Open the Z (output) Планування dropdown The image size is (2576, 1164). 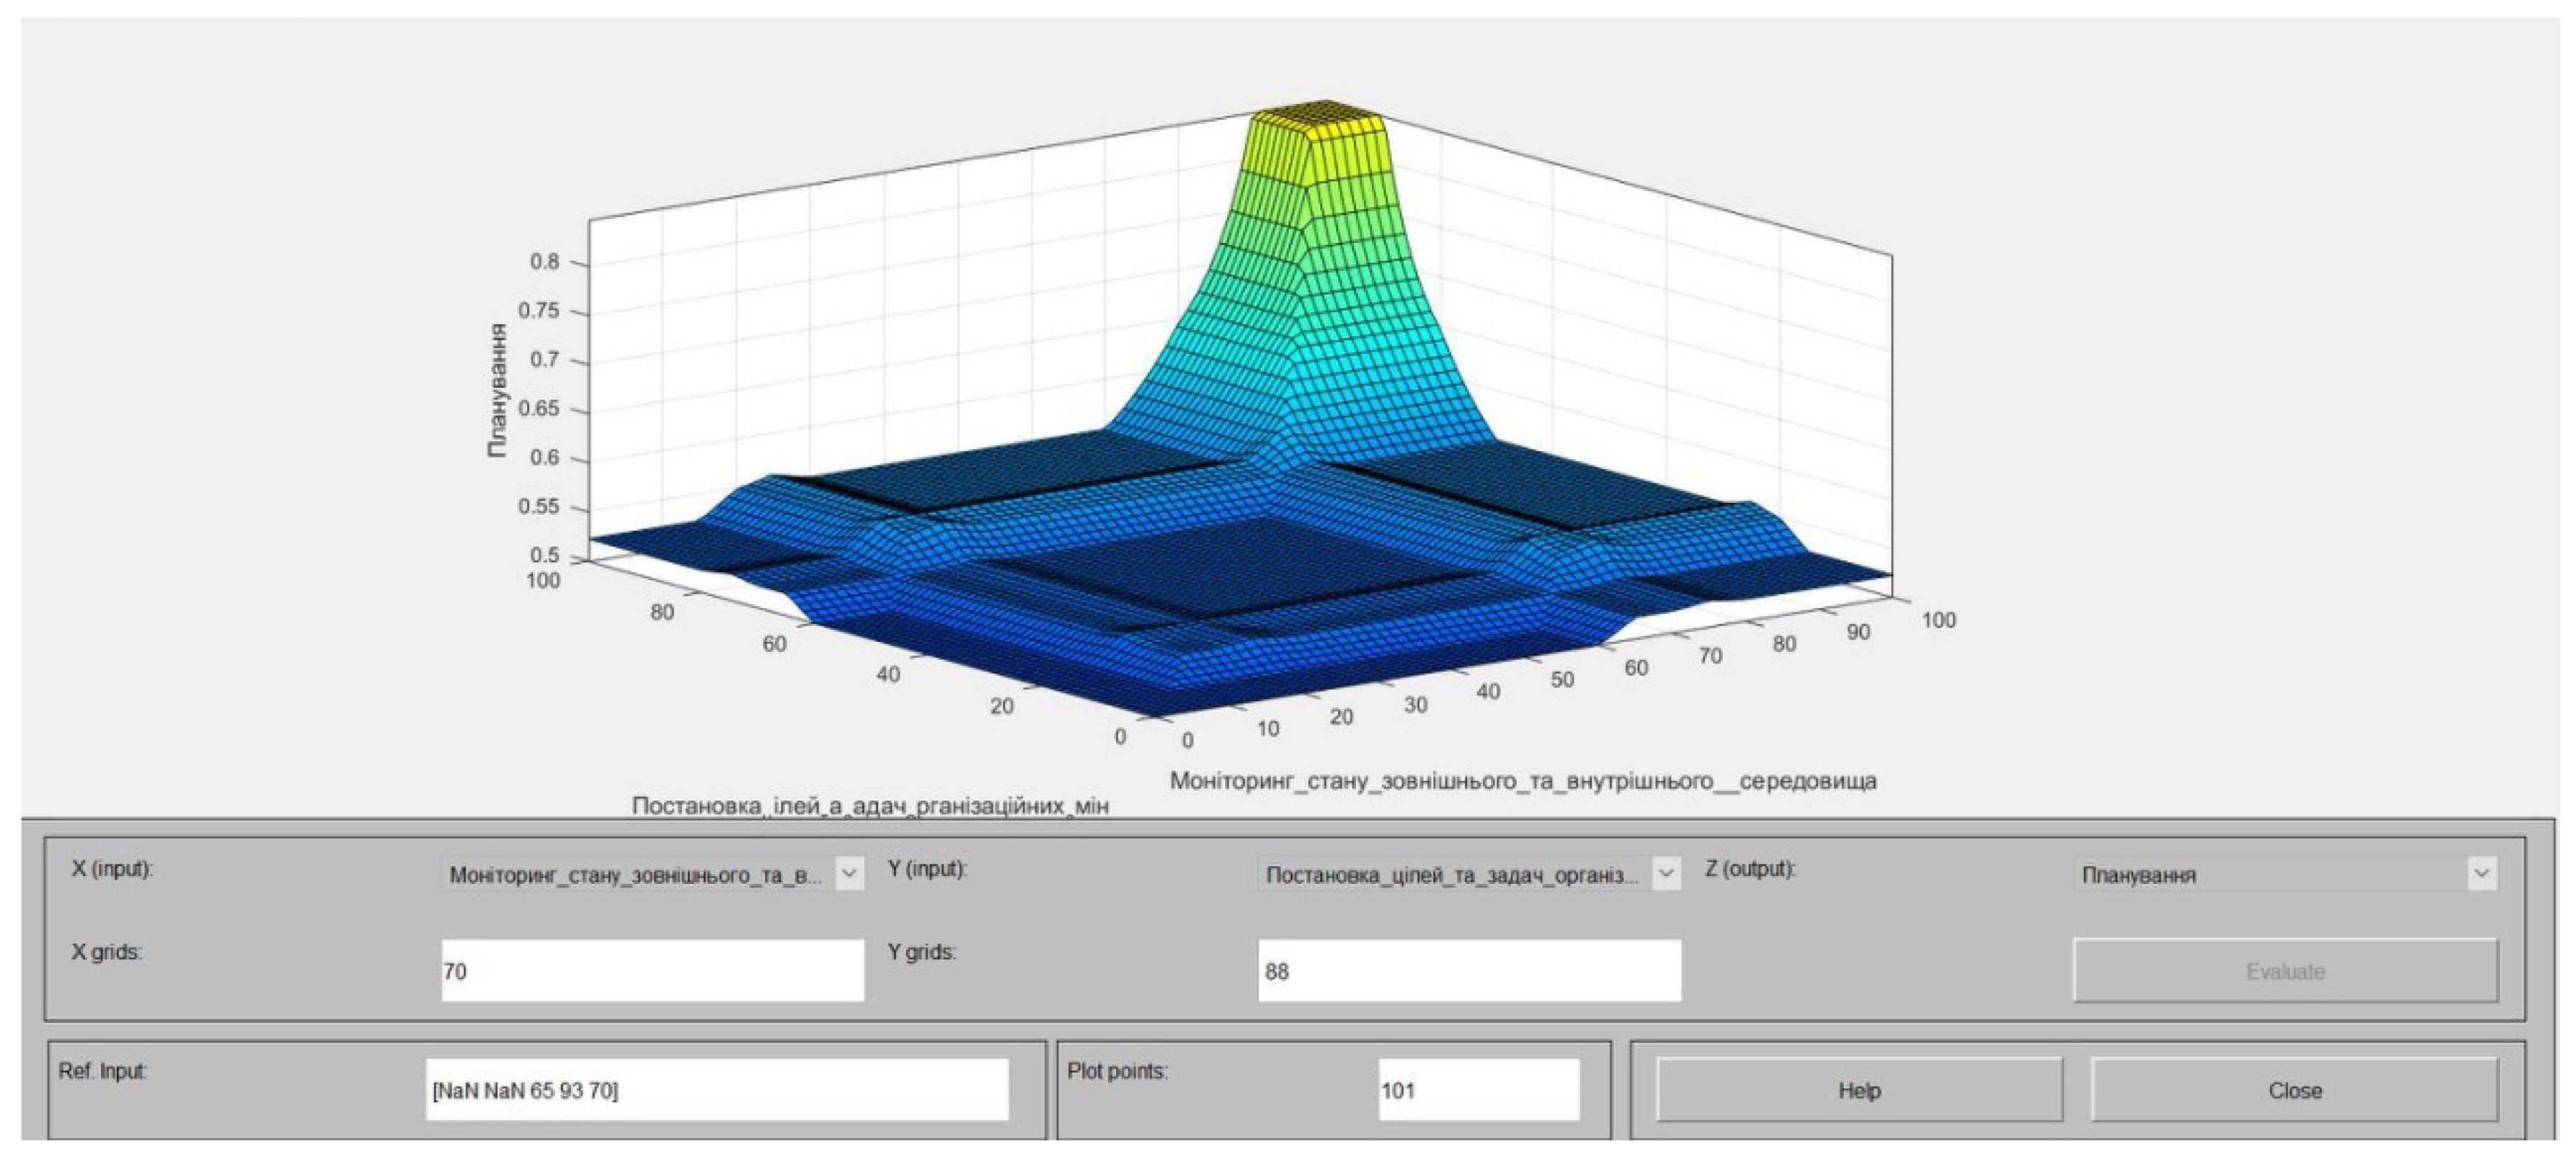click(2284, 875)
